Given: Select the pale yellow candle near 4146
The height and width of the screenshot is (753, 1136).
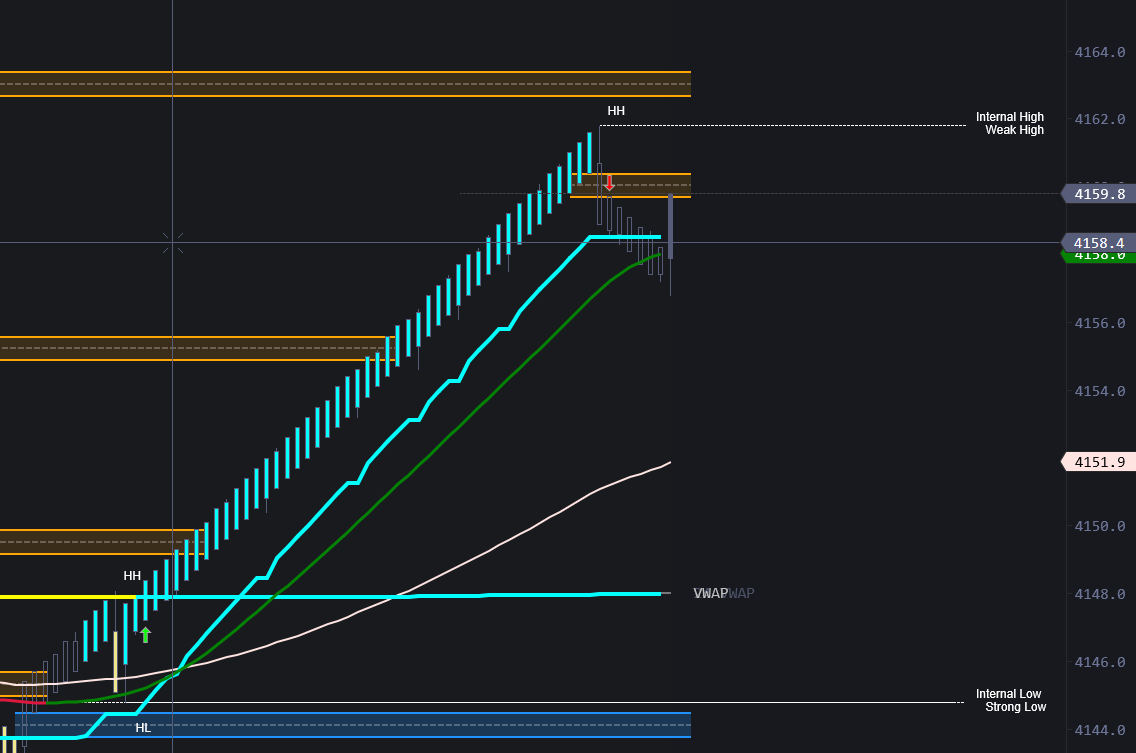Looking at the screenshot, I should pos(115,660).
